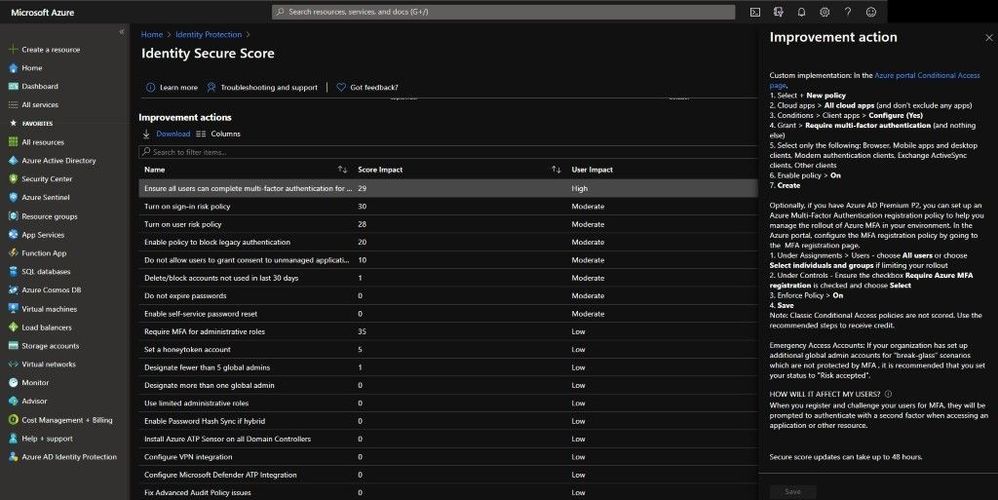The image size is (998, 500).
Task: Click the Load balancers icon
Action: [13, 327]
